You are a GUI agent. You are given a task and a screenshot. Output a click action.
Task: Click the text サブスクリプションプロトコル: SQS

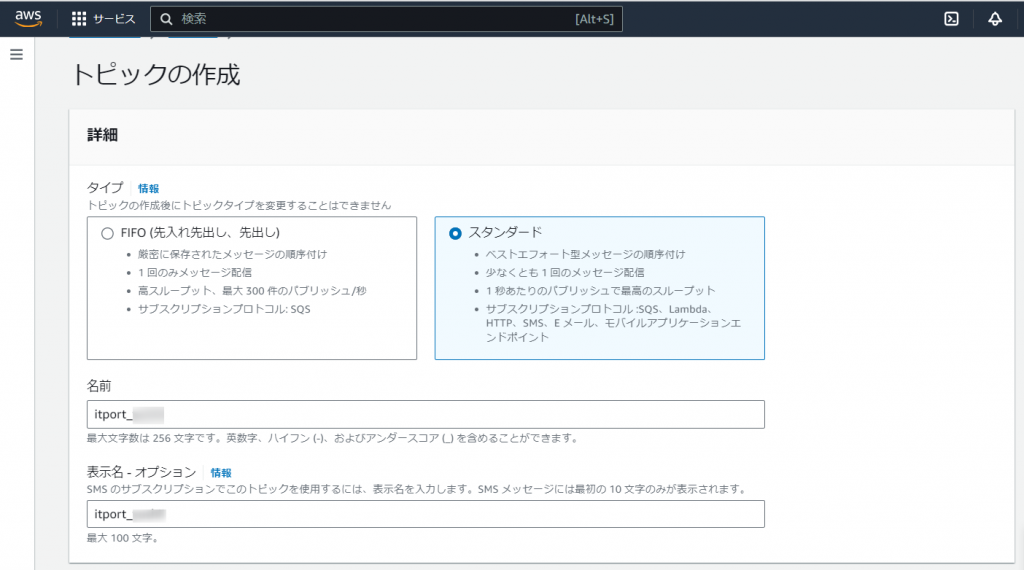pos(224,309)
